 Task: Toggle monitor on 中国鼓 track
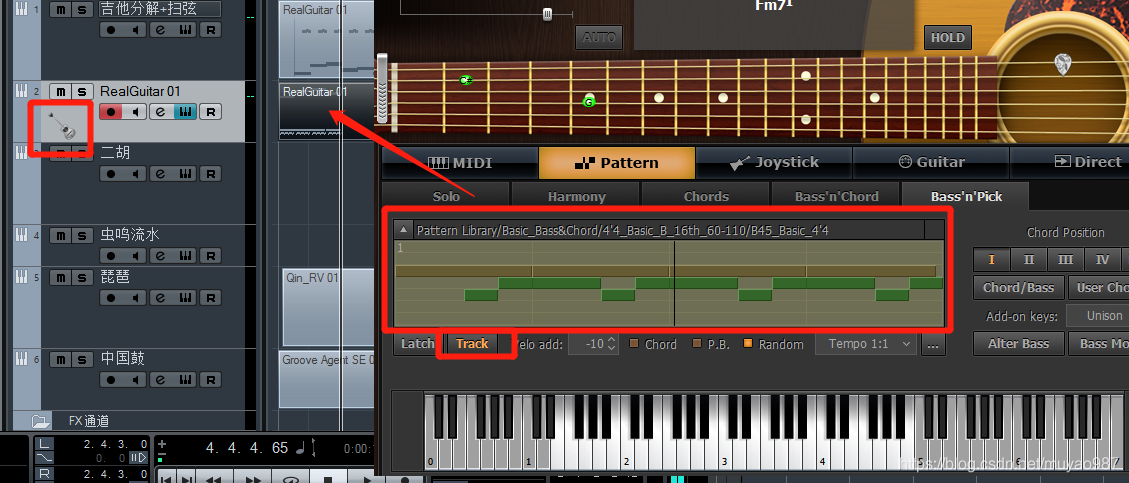coord(135,379)
